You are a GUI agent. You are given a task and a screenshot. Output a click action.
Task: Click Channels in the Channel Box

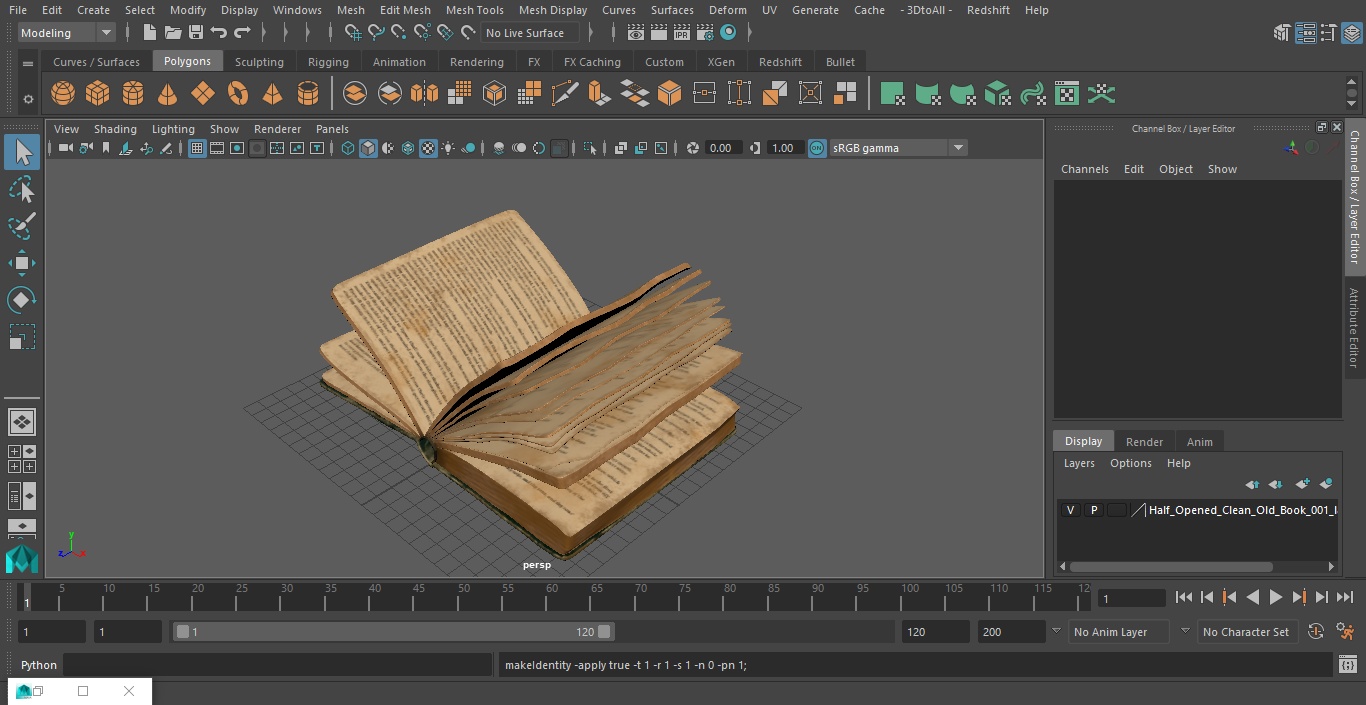[1084, 169]
